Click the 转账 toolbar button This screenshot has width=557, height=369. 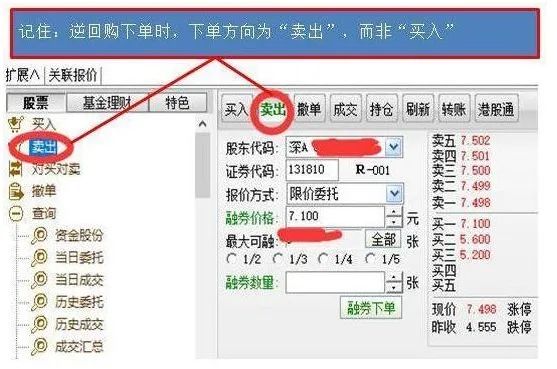coord(454,109)
